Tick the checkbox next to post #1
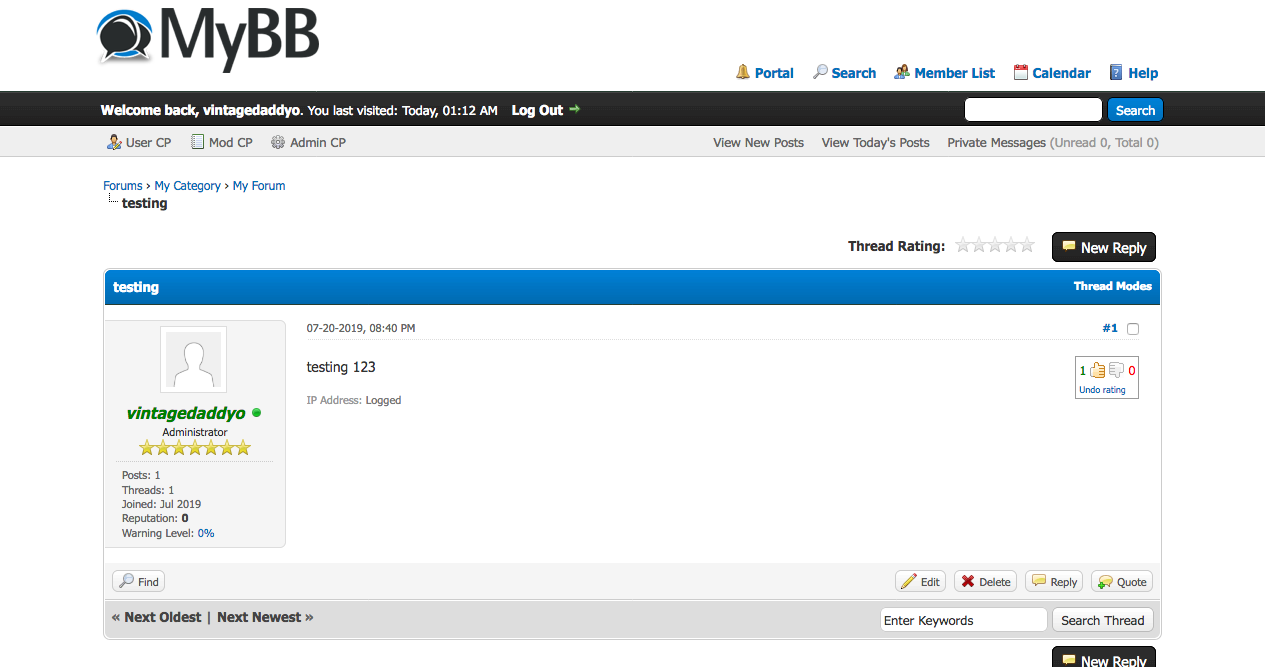Image resolution: width=1265 pixels, height=667 pixels. (1133, 329)
